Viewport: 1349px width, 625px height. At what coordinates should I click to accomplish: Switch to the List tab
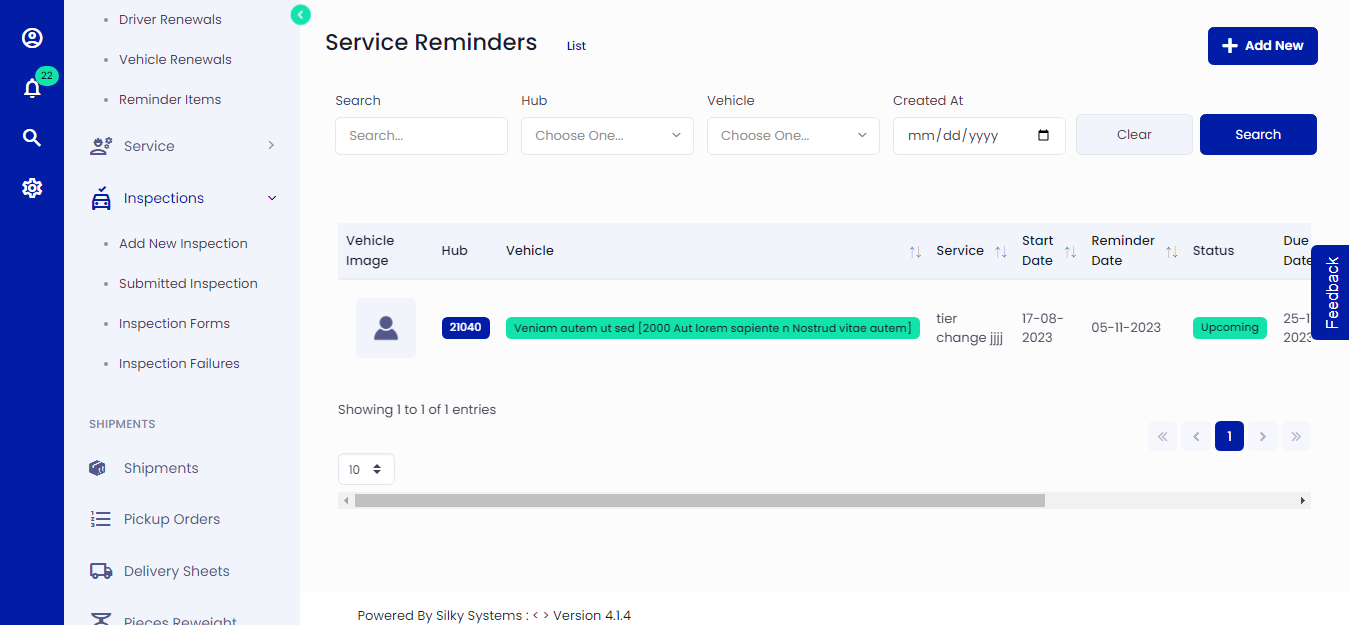click(x=575, y=45)
